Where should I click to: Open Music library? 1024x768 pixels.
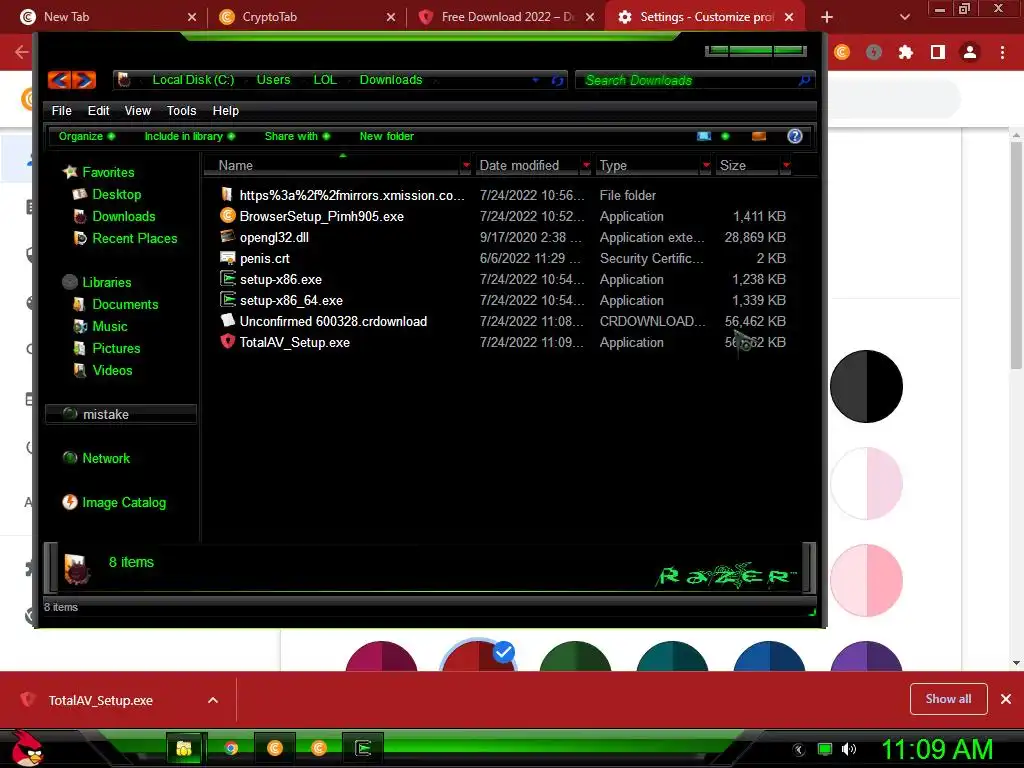click(x=110, y=326)
